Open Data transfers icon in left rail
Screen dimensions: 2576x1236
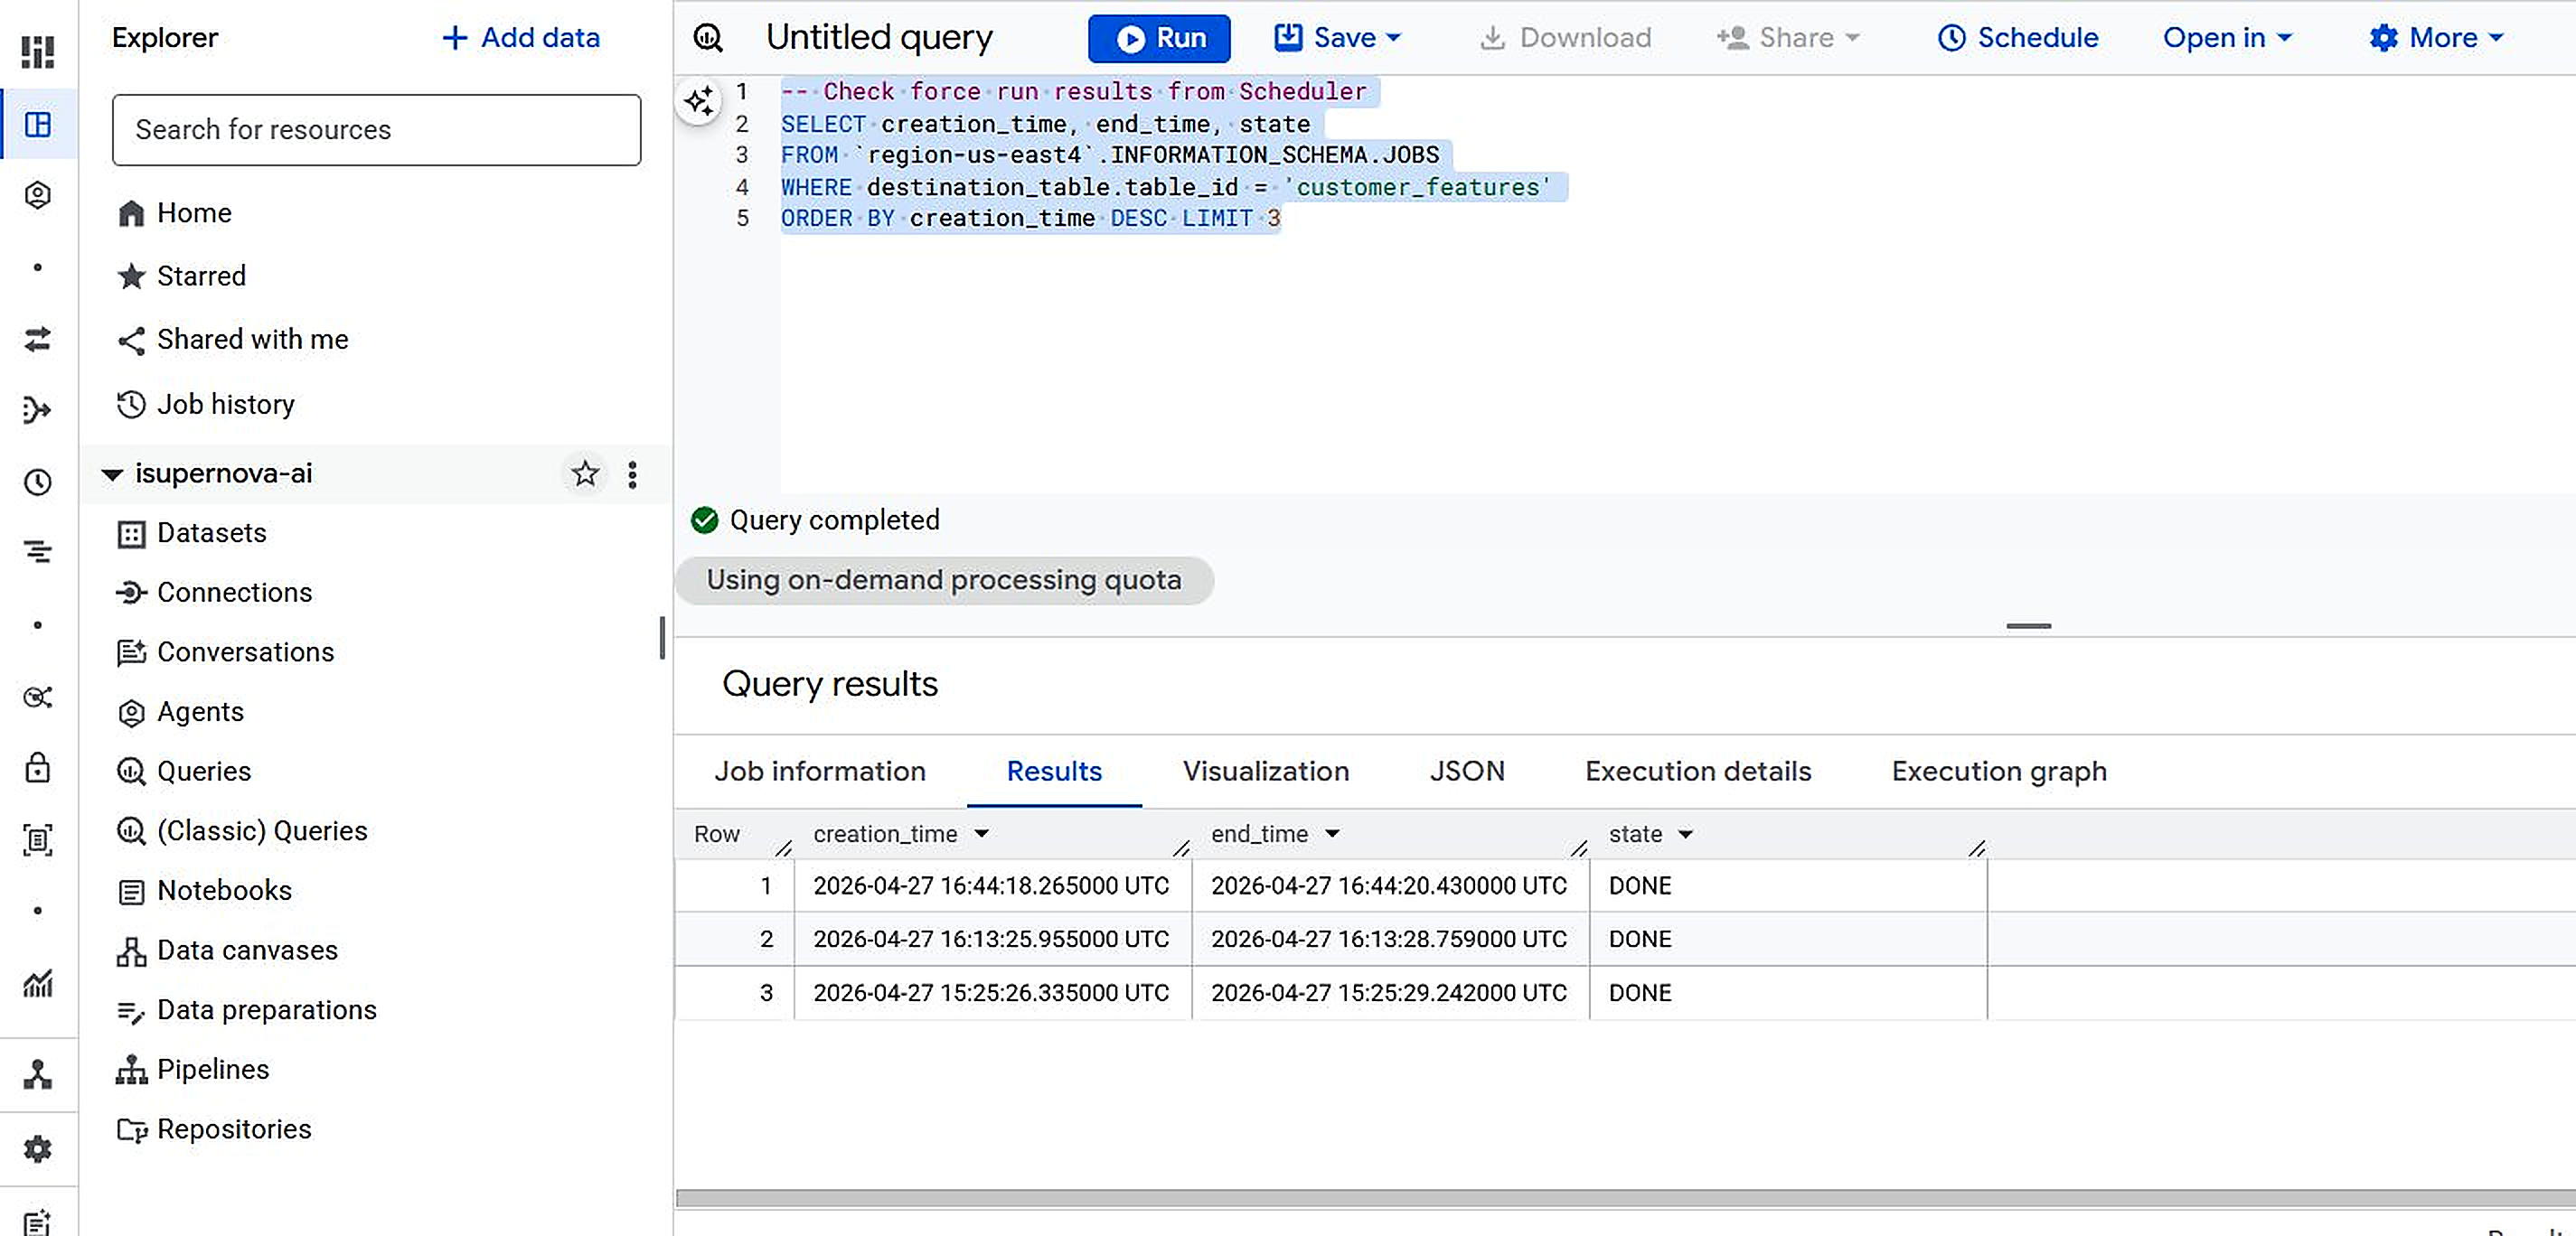[x=38, y=339]
